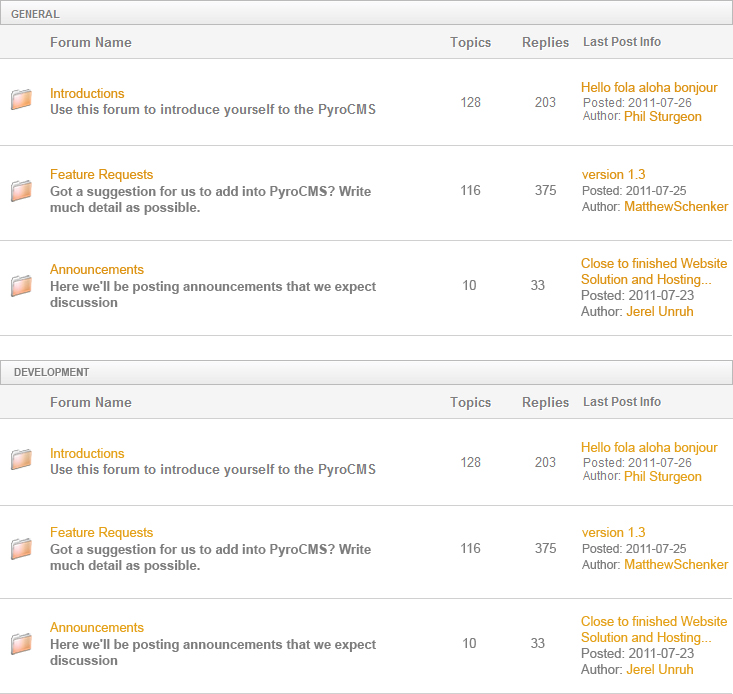Click folder icon beside Feature Requests in Development section
The height and width of the screenshot is (694, 733).
pos(22,548)
